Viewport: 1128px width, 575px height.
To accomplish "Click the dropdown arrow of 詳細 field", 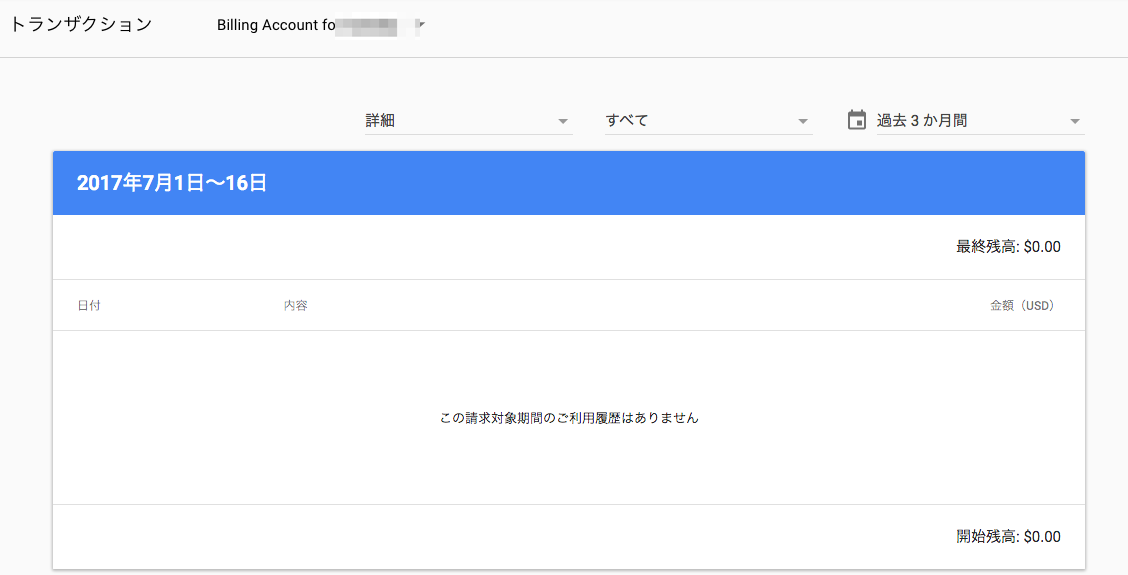I will (563, 121).
